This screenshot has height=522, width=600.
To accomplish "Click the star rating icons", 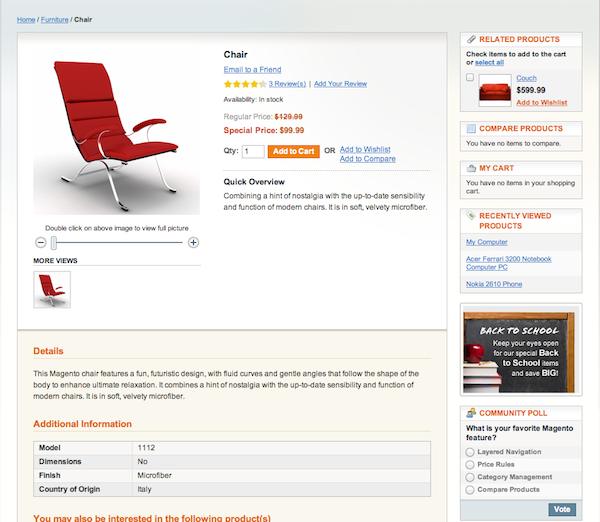I will click(x=245, y=84).
